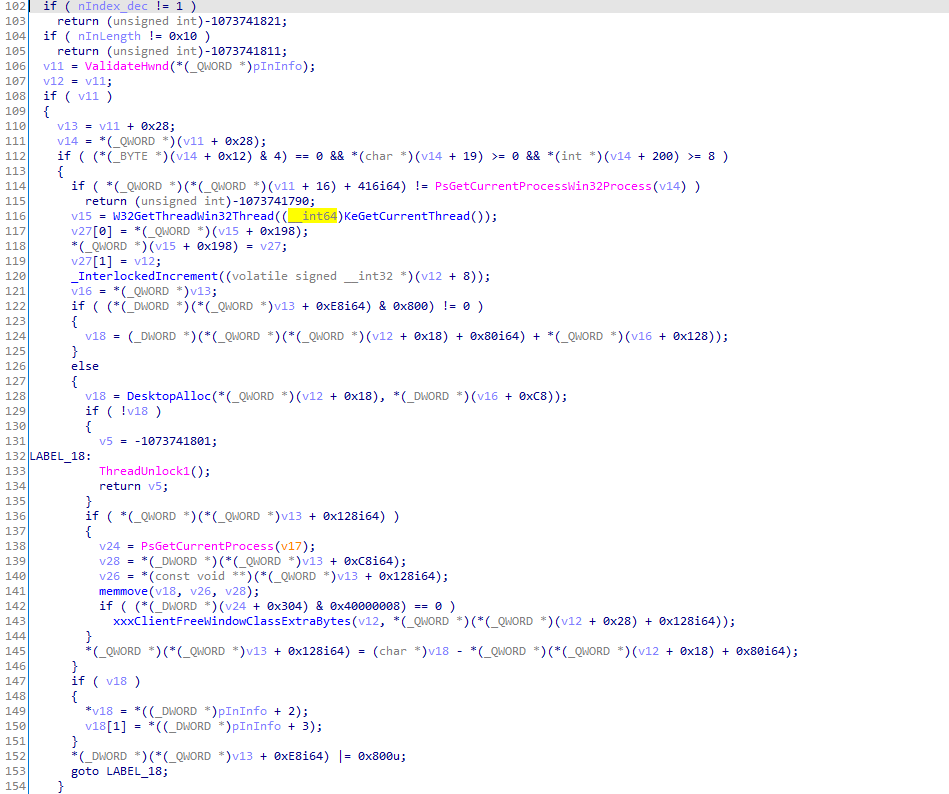Click v5 assignment target on line 131
Screen dimensions: 949x794
105,441
